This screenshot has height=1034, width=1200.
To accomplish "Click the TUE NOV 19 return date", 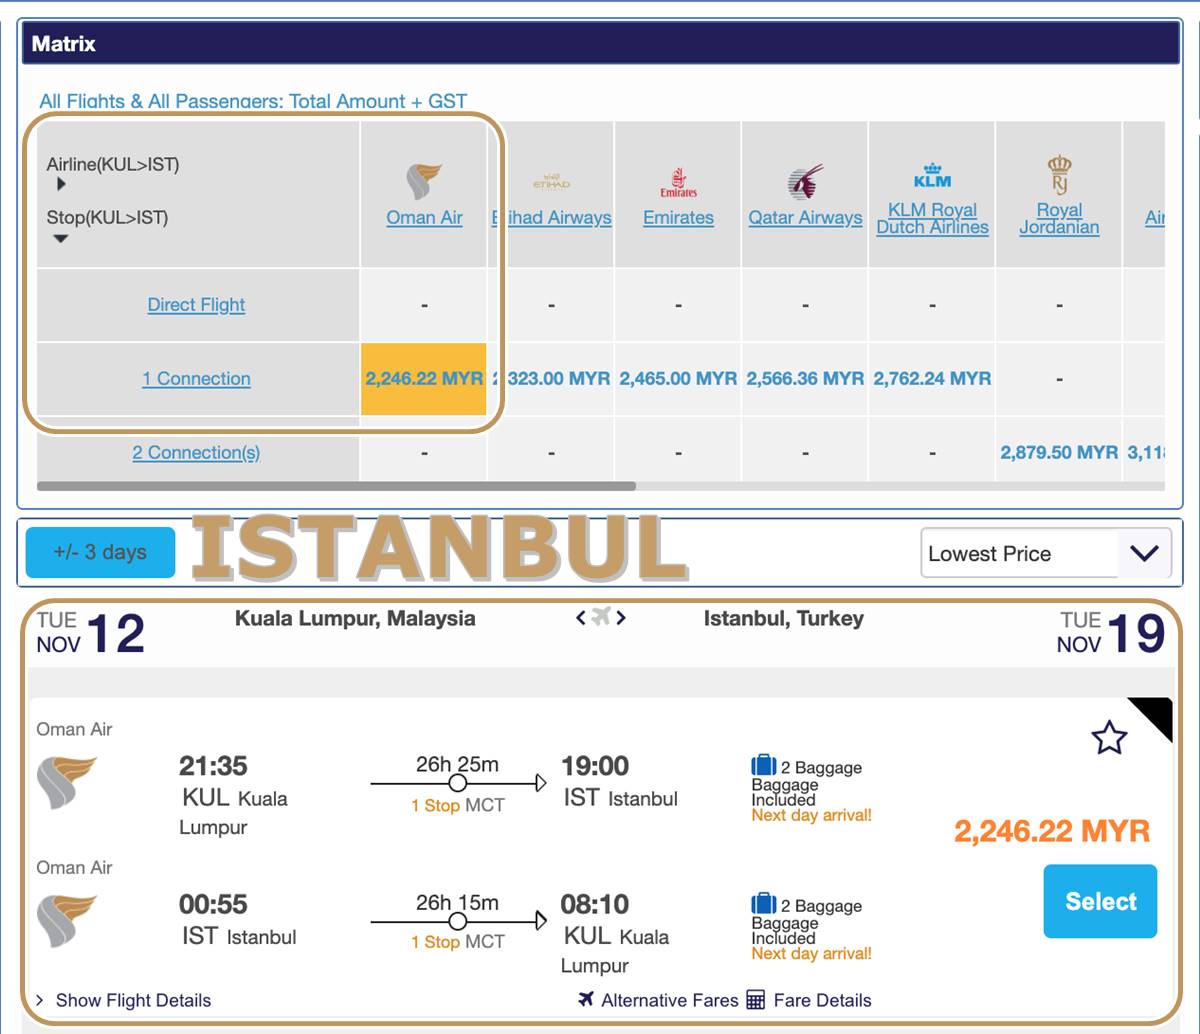I will [1110, 633].
